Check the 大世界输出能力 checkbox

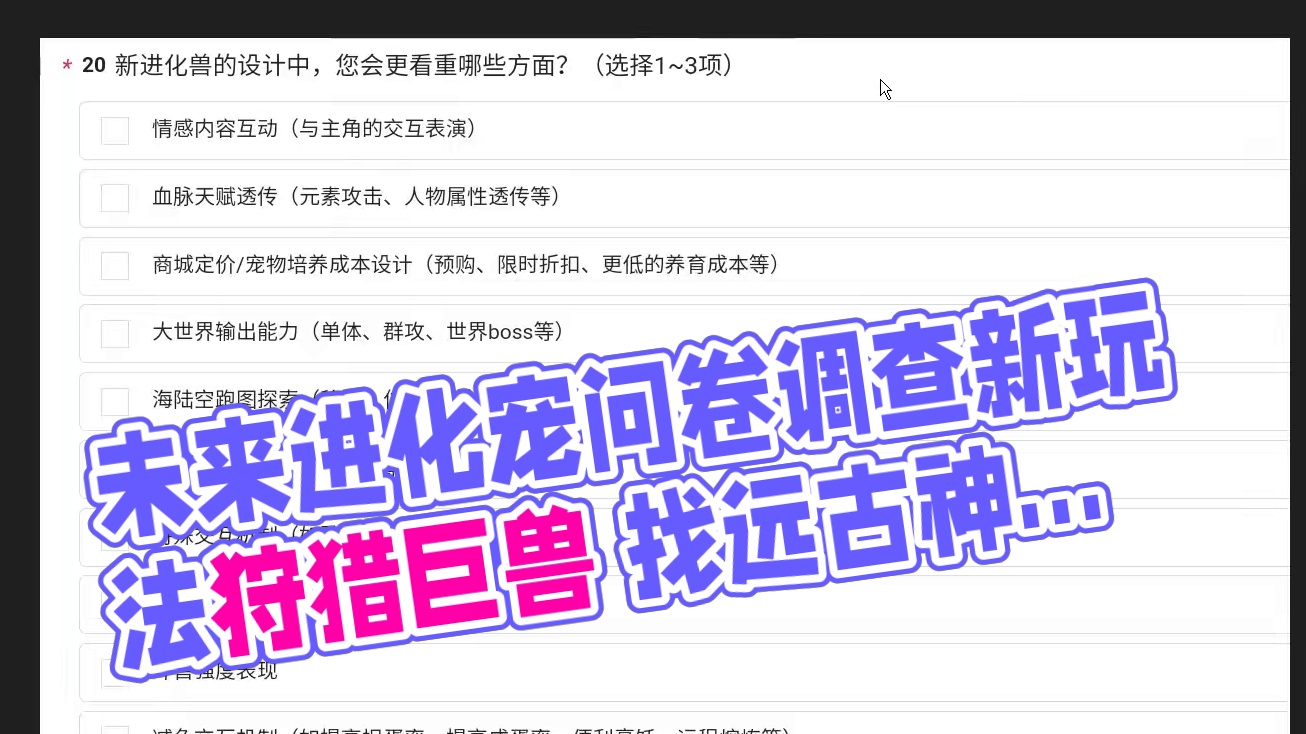tap(115, 333)
